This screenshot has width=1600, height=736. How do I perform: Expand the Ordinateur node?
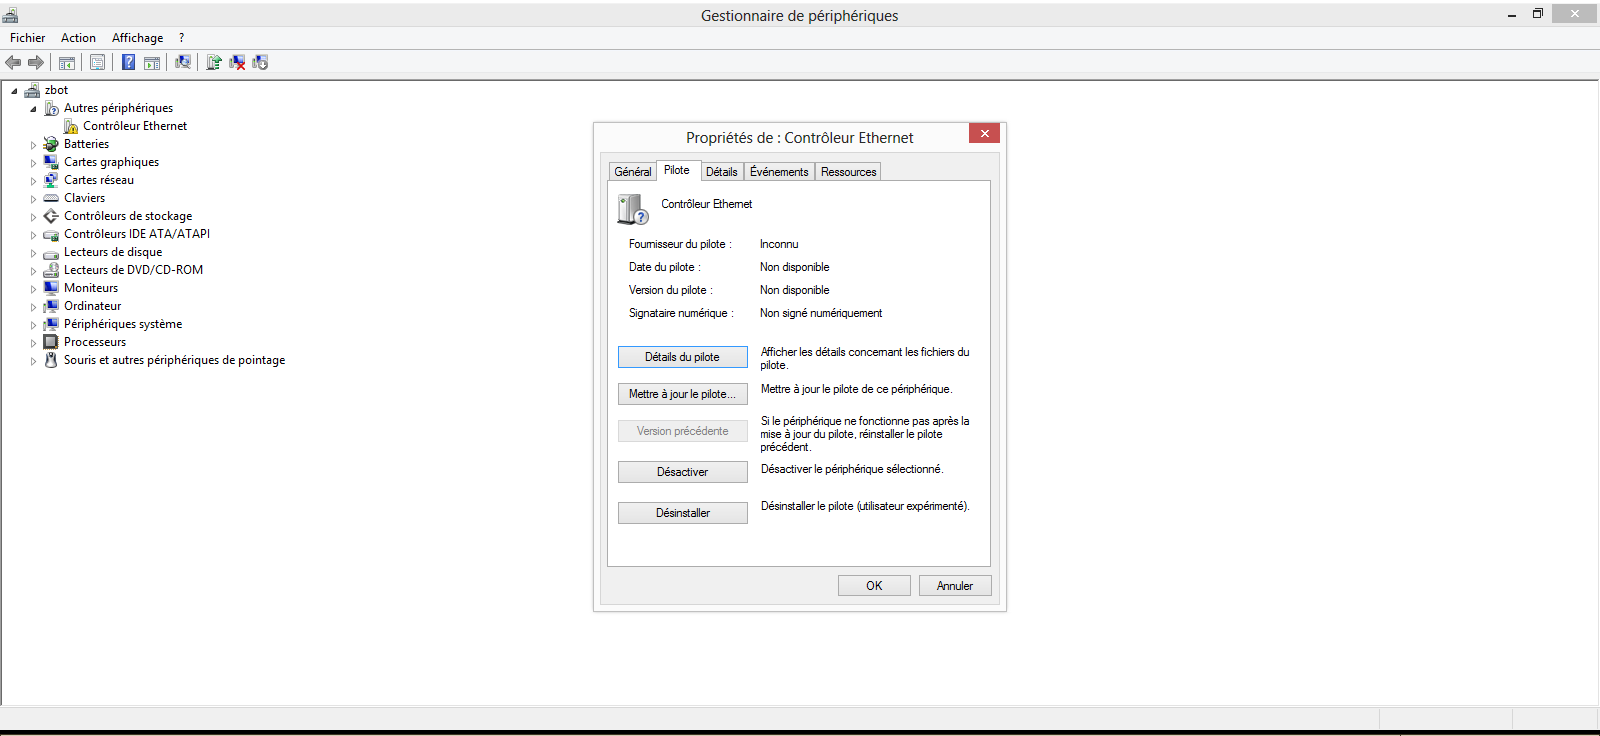tap(33, 307)
